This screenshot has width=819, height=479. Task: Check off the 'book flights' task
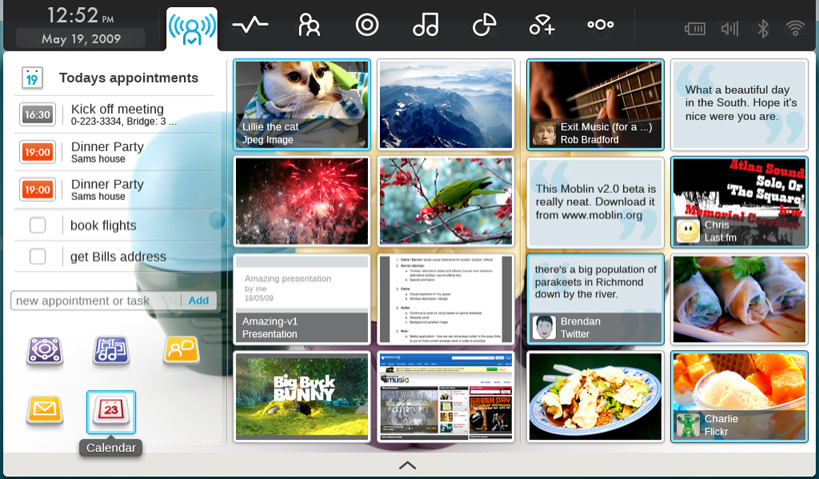(38, 225)
